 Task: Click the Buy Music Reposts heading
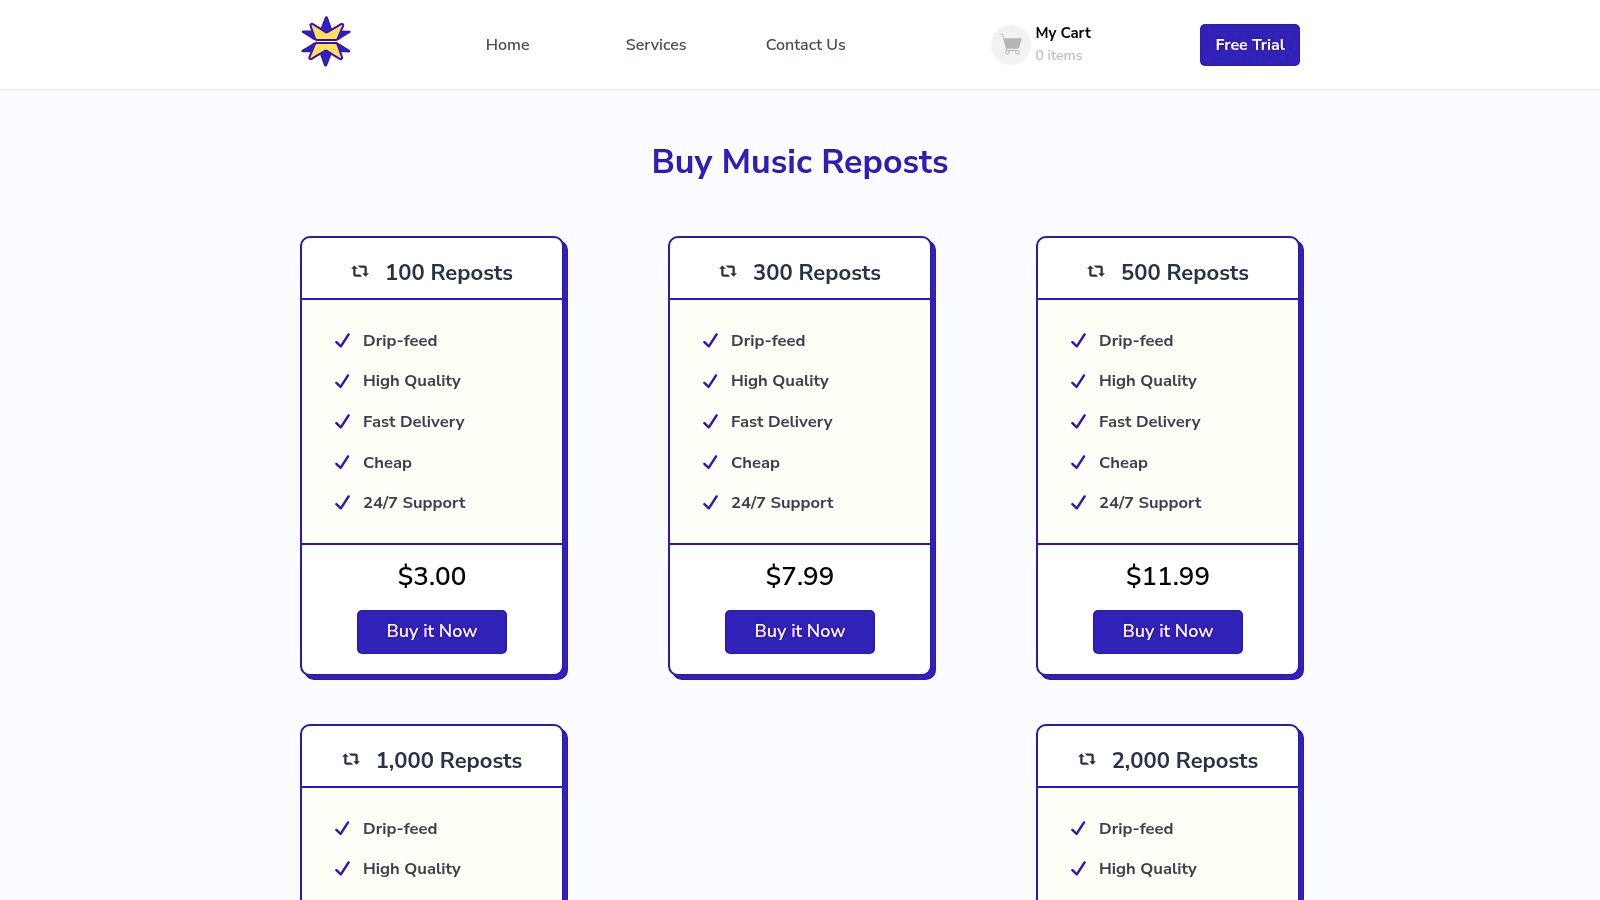[800, 162]
